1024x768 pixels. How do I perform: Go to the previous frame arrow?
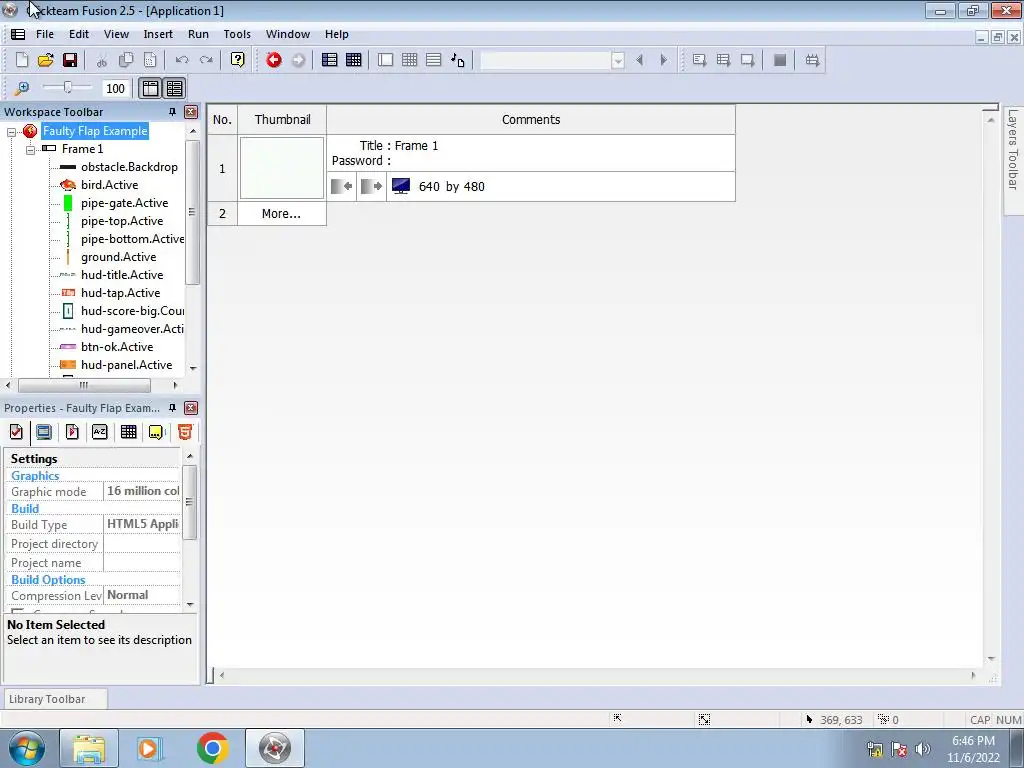[639, 60]
